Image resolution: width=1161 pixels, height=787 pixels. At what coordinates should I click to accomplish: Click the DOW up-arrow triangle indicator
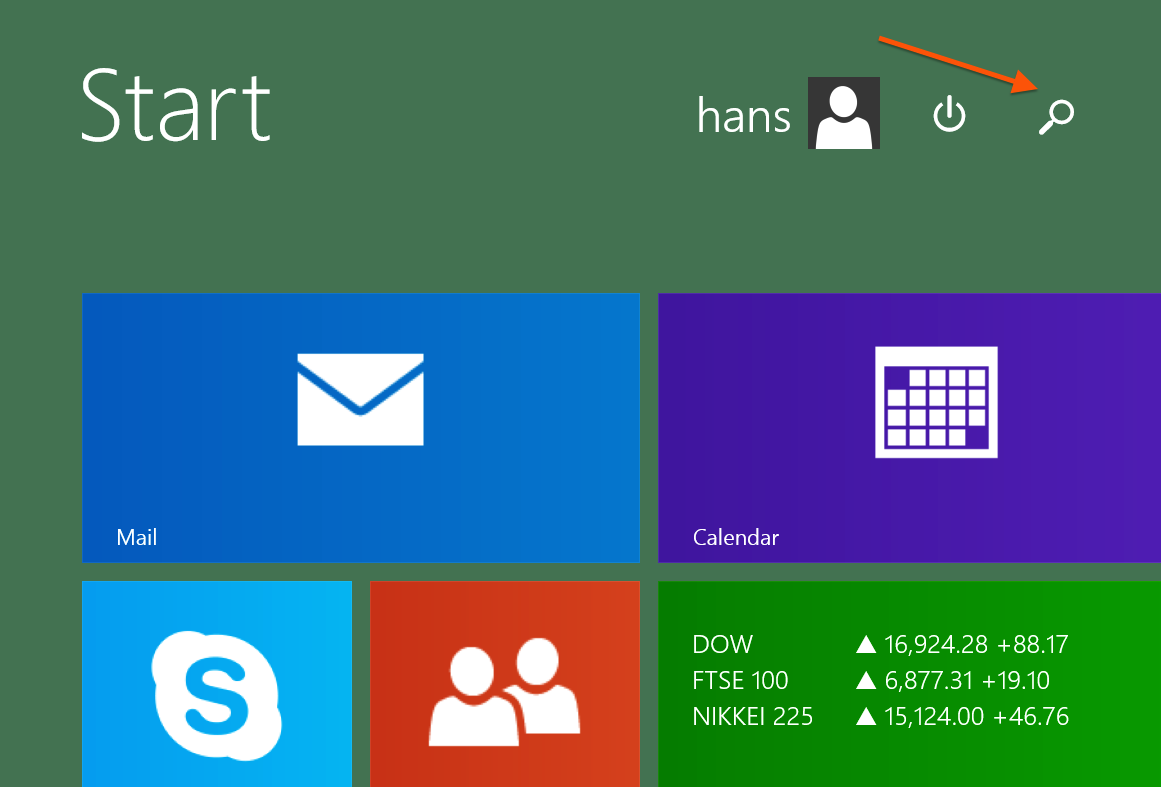pos(866,645)
